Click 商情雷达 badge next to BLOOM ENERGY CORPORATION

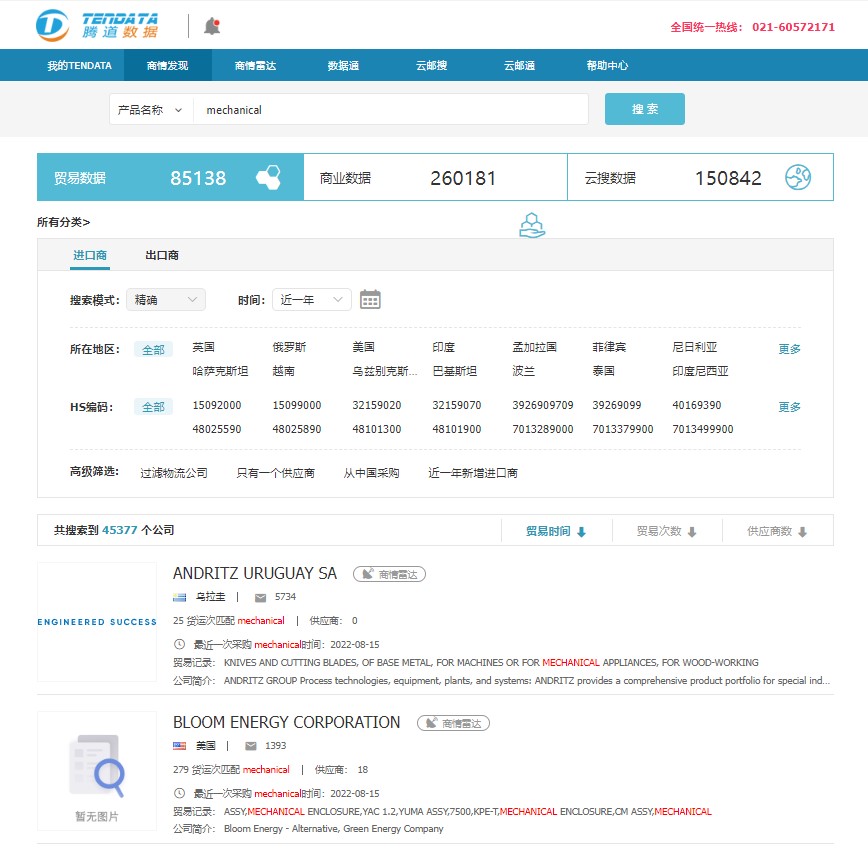[453, 723]
